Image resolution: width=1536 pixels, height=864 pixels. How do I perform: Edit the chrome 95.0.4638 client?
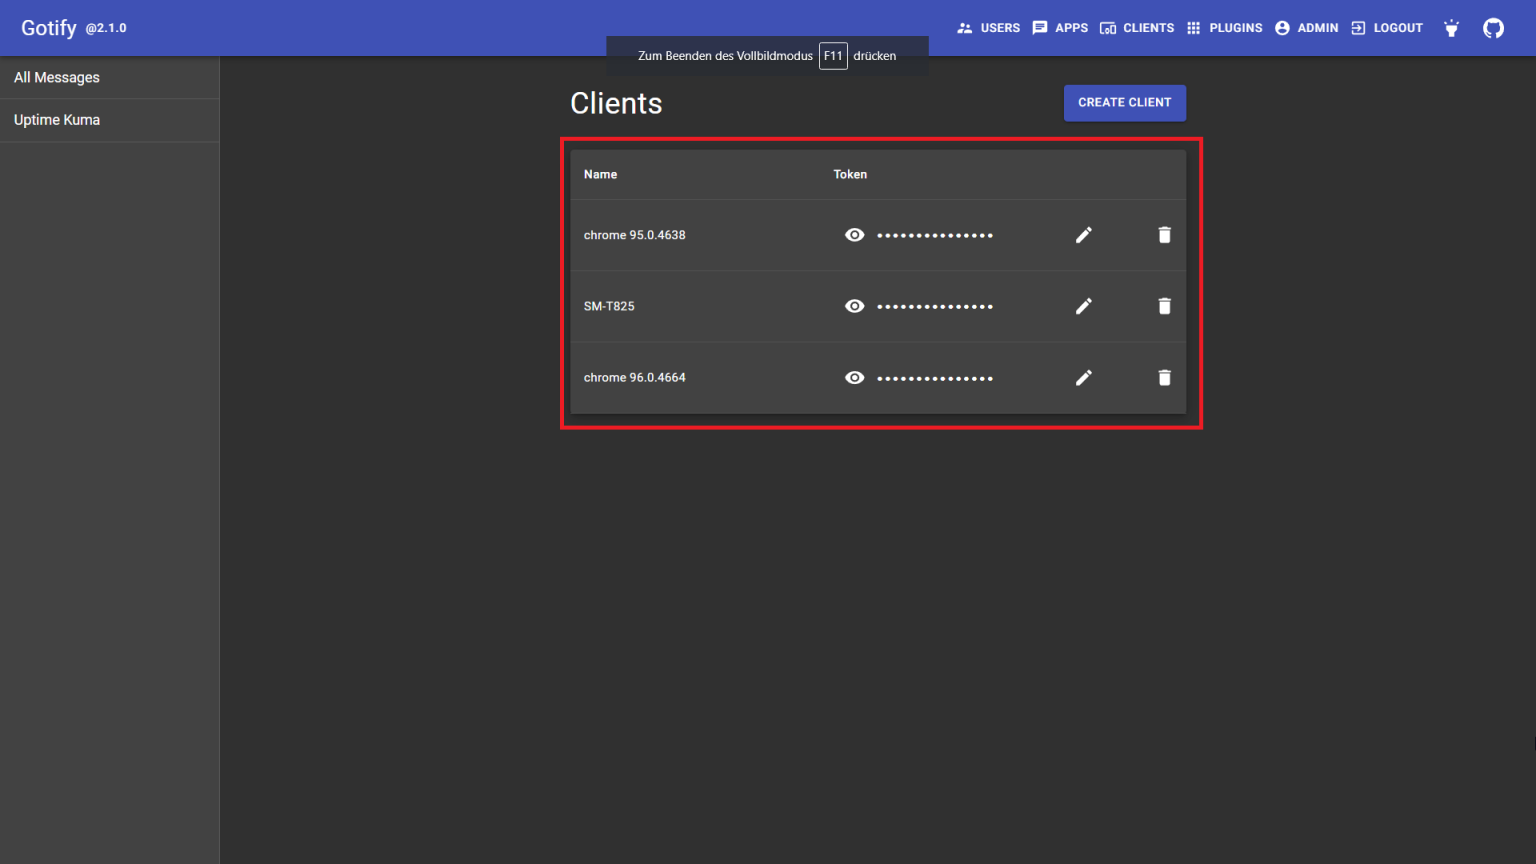[x=1084, y=235]
